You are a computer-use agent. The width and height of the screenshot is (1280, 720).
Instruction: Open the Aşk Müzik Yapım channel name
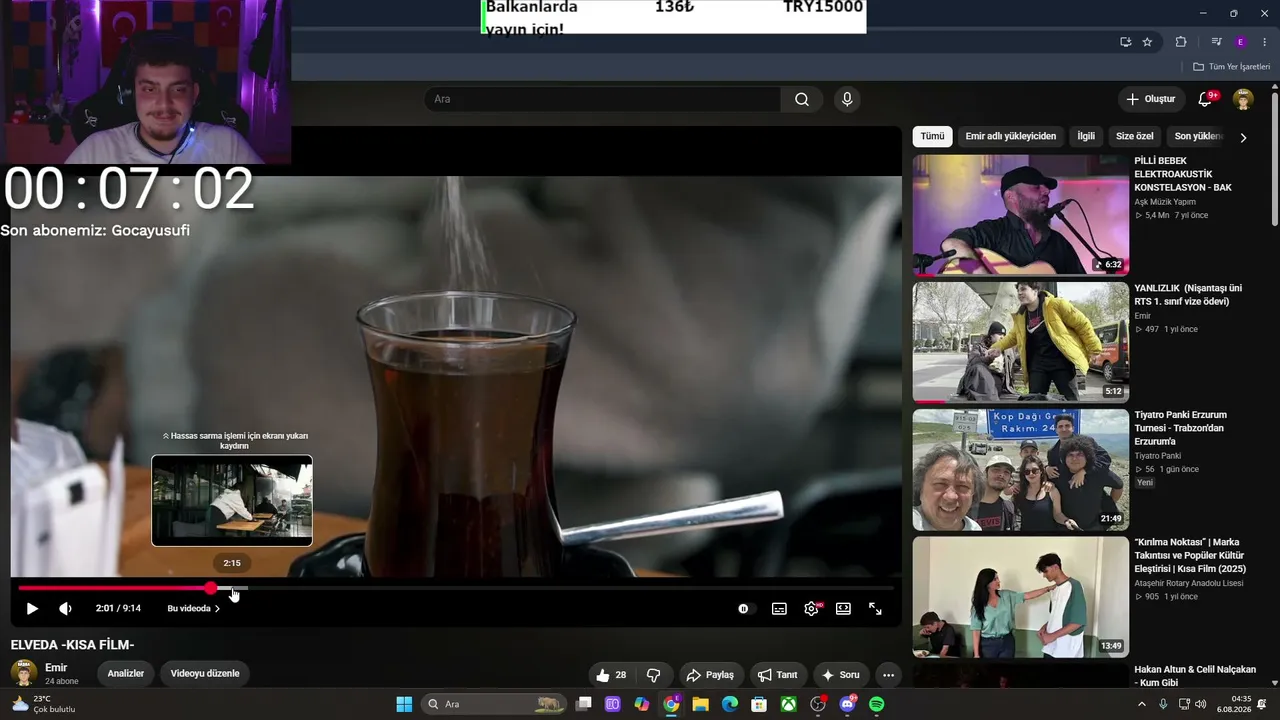[1163, 202]
